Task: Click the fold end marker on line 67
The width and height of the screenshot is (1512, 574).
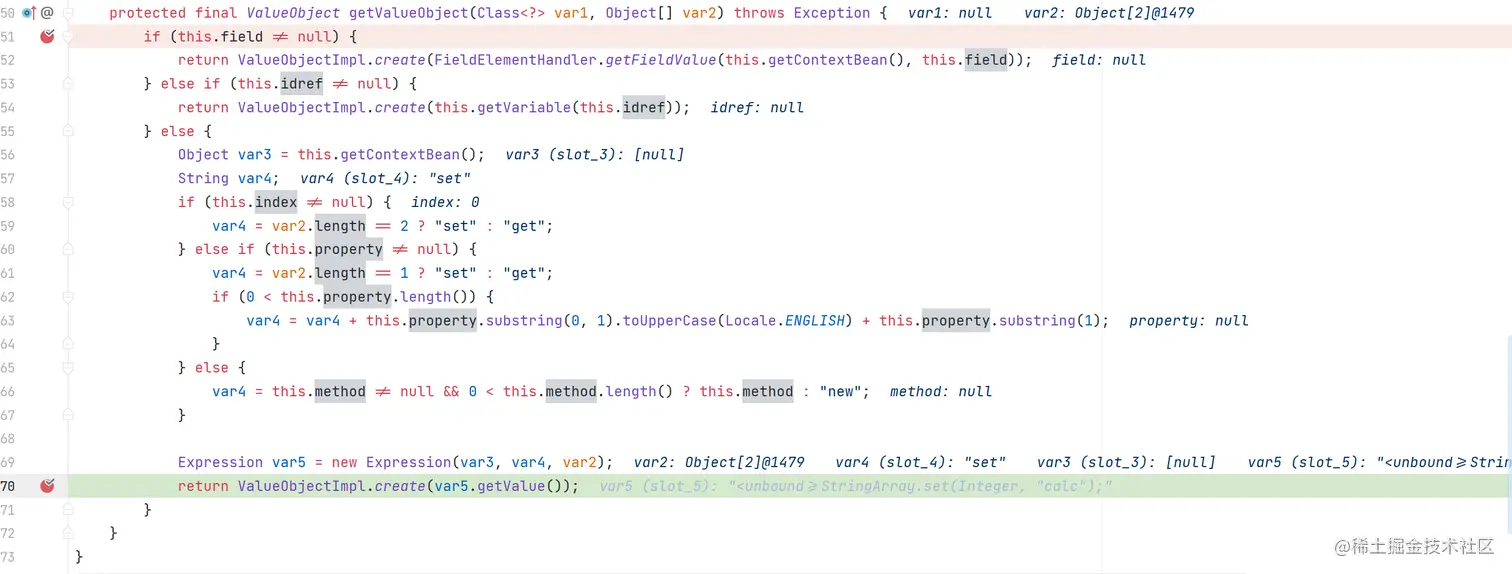Action: point(69,415)
